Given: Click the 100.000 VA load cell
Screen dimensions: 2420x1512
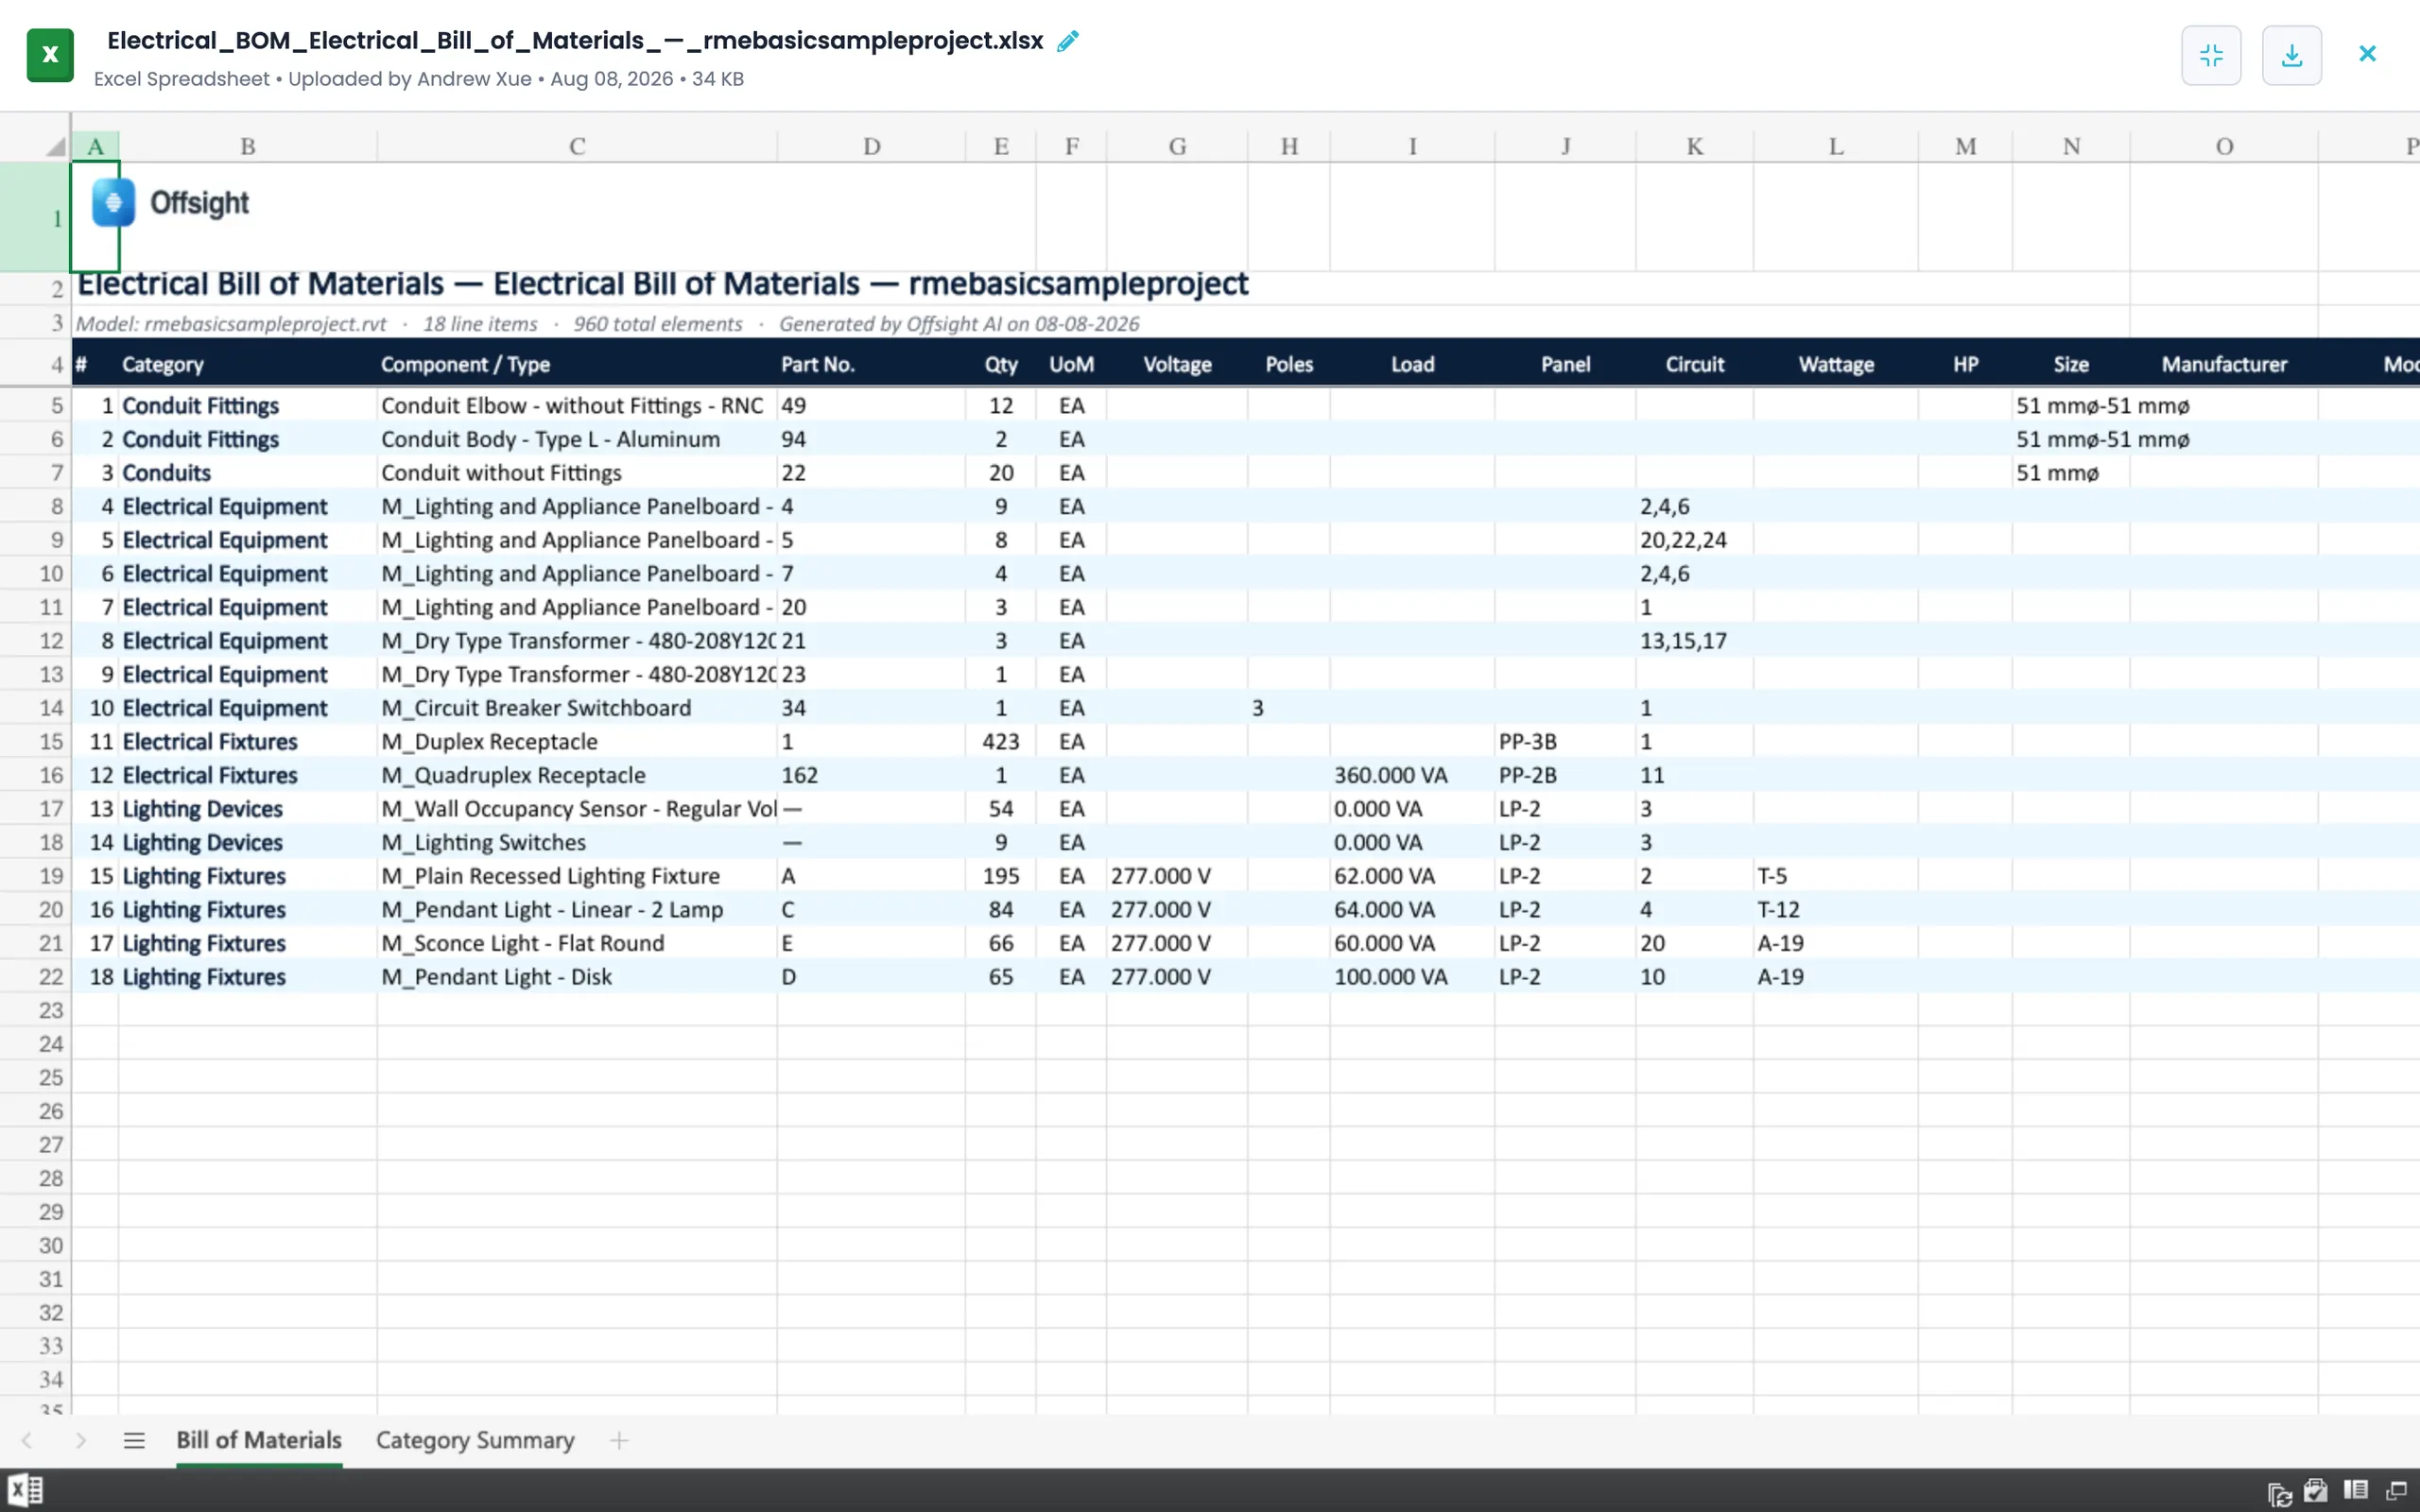Looking at the screenshot, I should (x=1412, y=977).
